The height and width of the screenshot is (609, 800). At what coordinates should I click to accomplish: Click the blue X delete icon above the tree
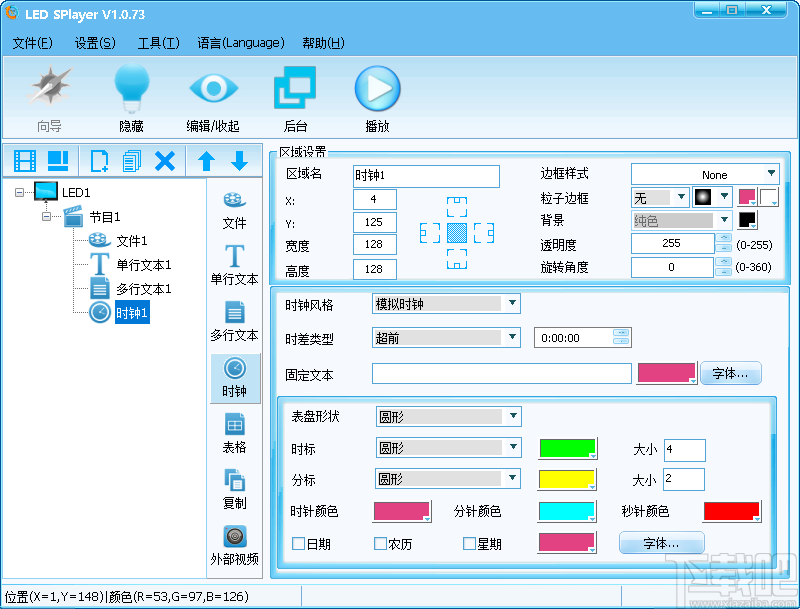pyautogui.click(x=166, y=161)
